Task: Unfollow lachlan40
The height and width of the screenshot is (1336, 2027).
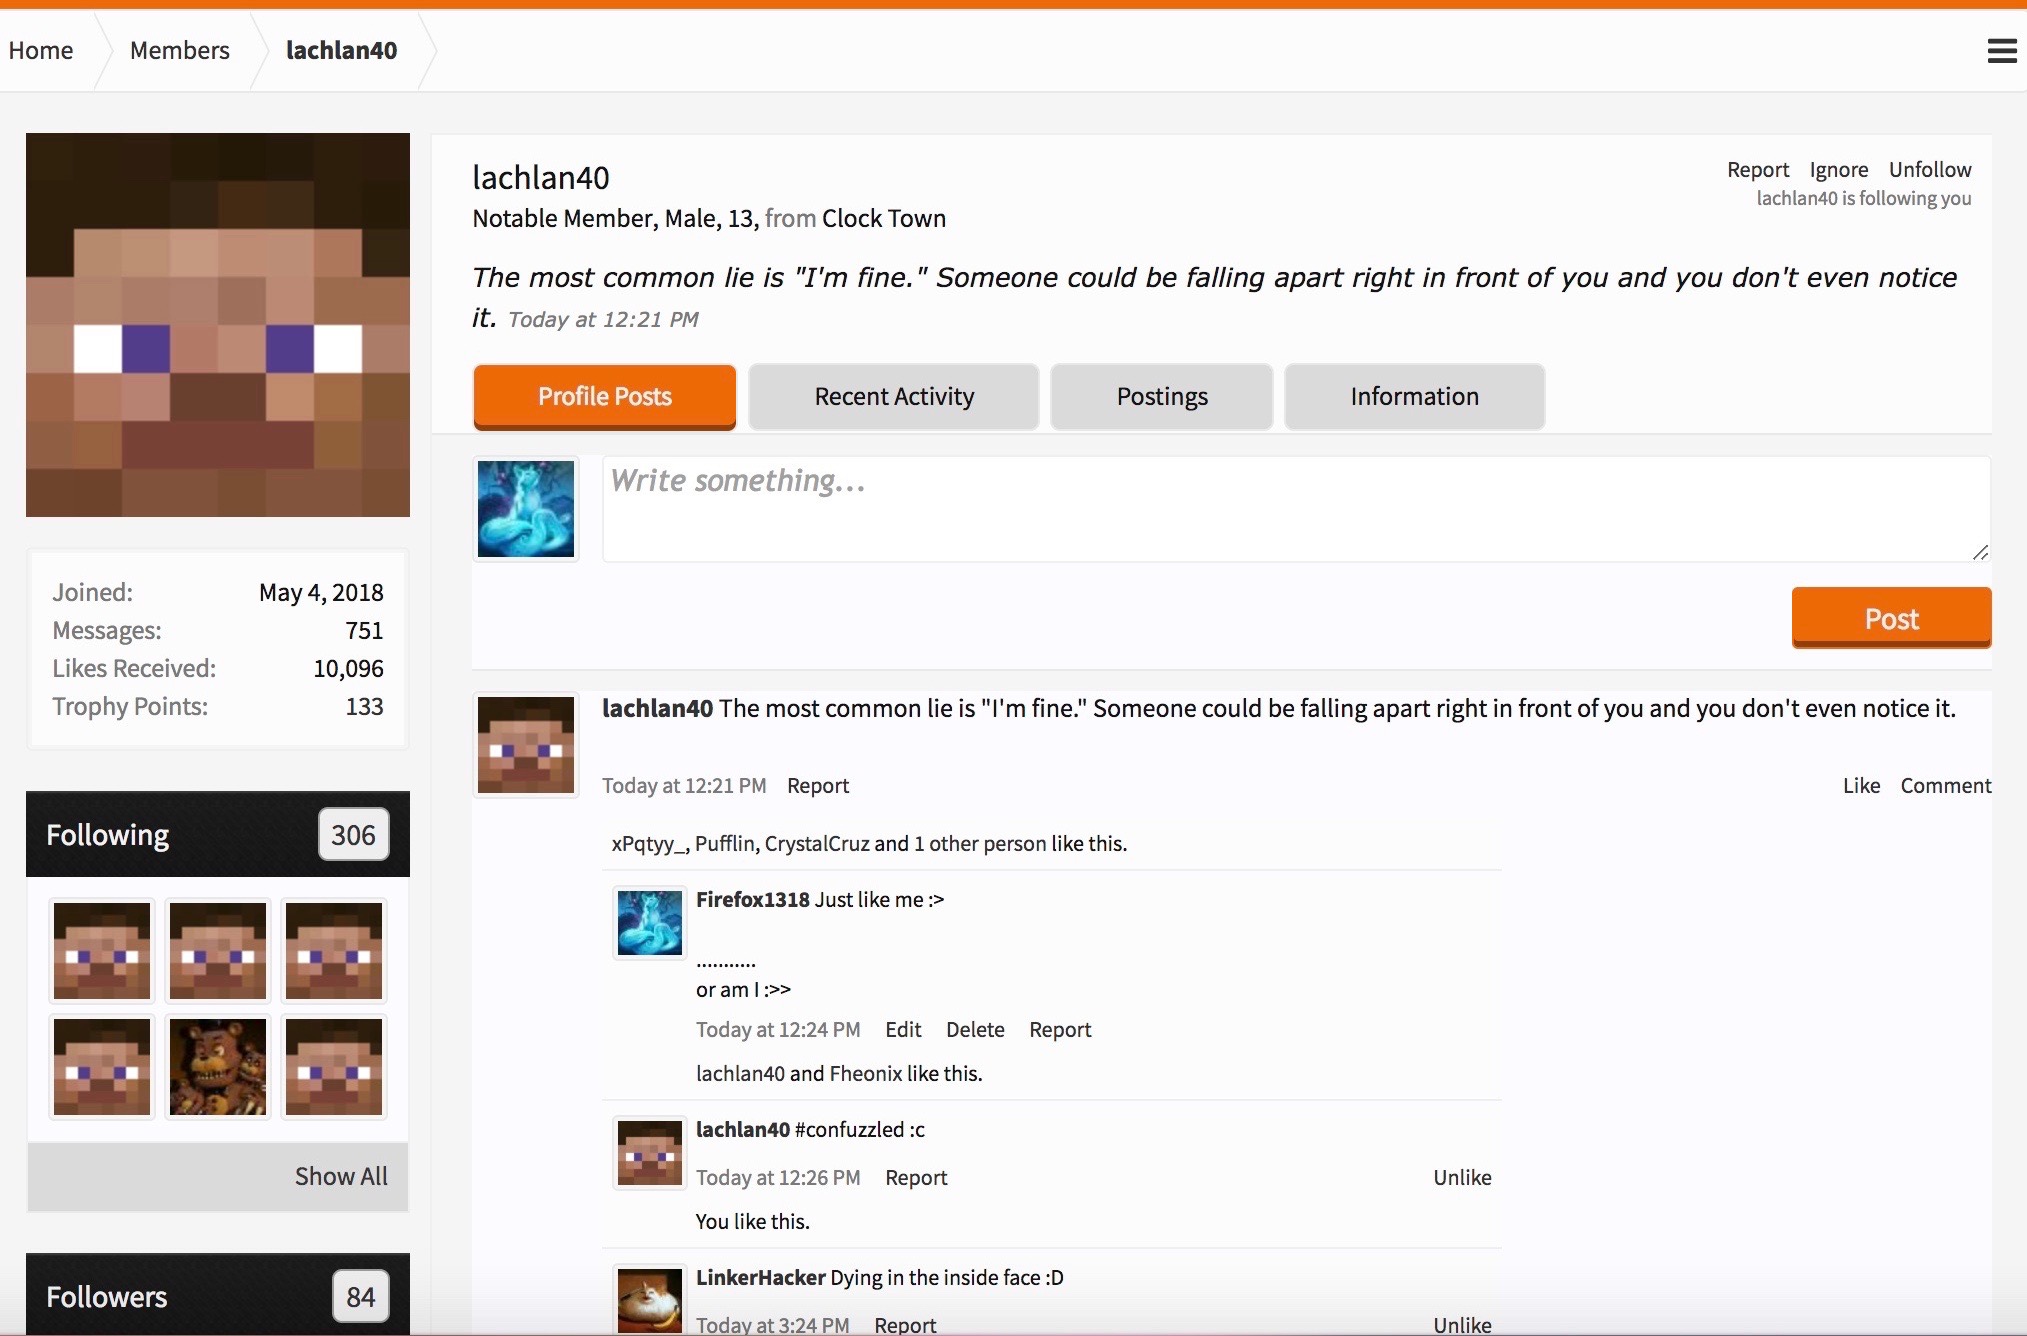Action: point(1930,170)
